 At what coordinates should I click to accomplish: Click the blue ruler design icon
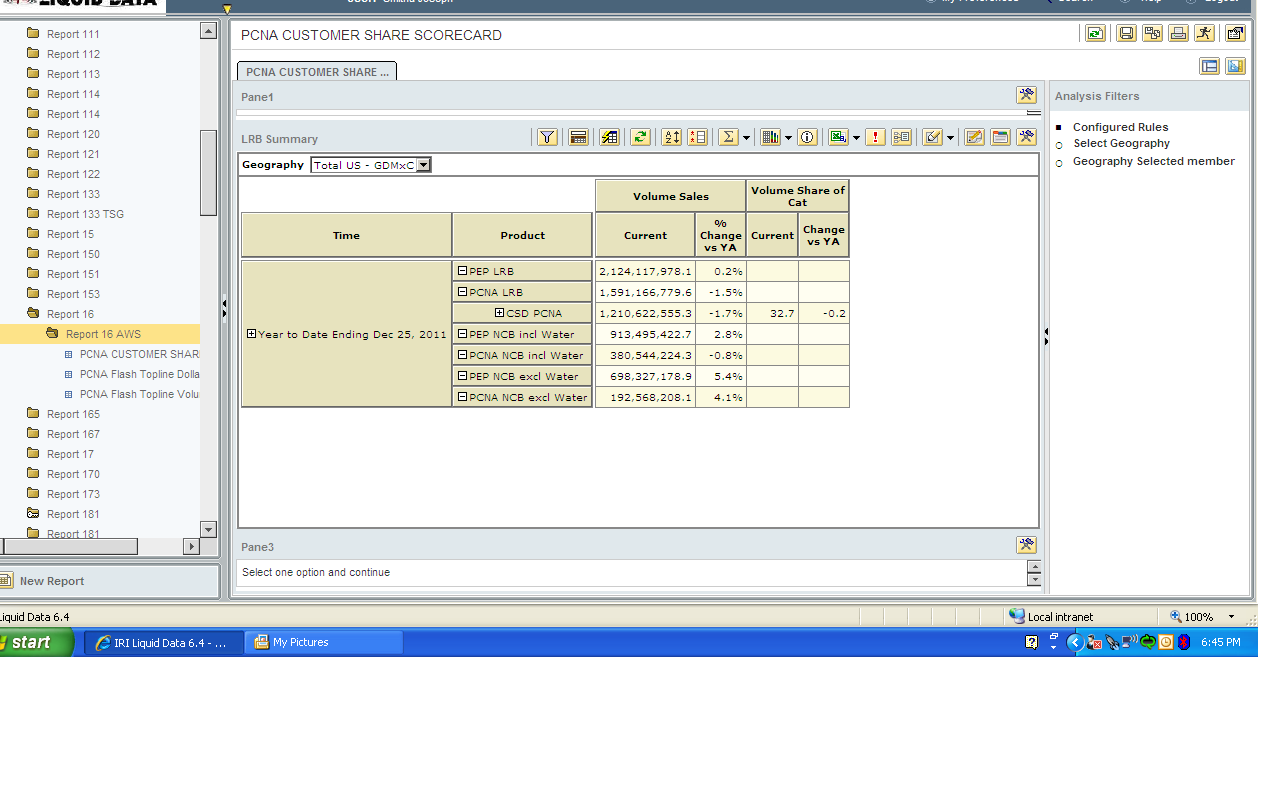click(x=1235, y=66)
